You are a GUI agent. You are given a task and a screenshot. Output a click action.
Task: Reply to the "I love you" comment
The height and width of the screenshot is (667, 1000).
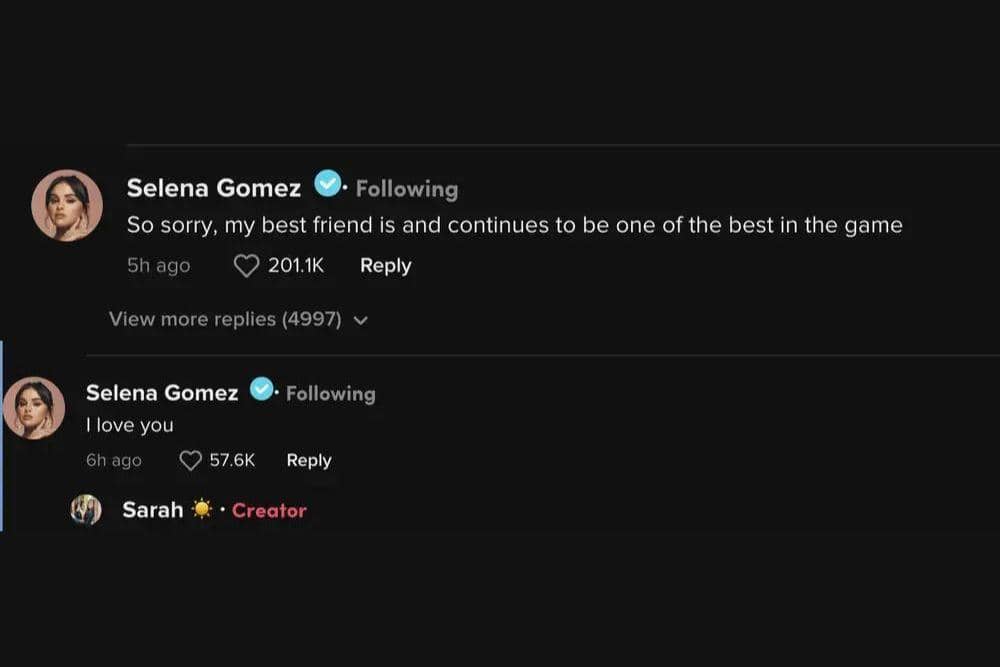click(x=308, y=461)
